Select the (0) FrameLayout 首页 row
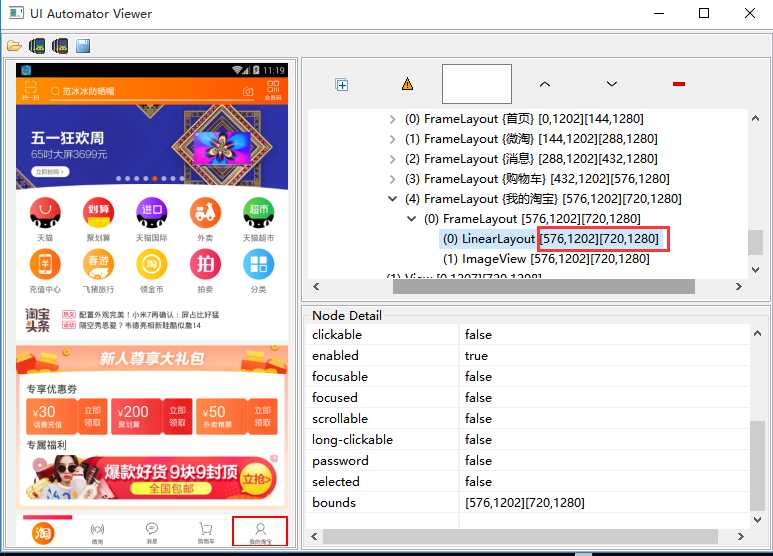Viewport: 773px width, 556px height. 524,119
